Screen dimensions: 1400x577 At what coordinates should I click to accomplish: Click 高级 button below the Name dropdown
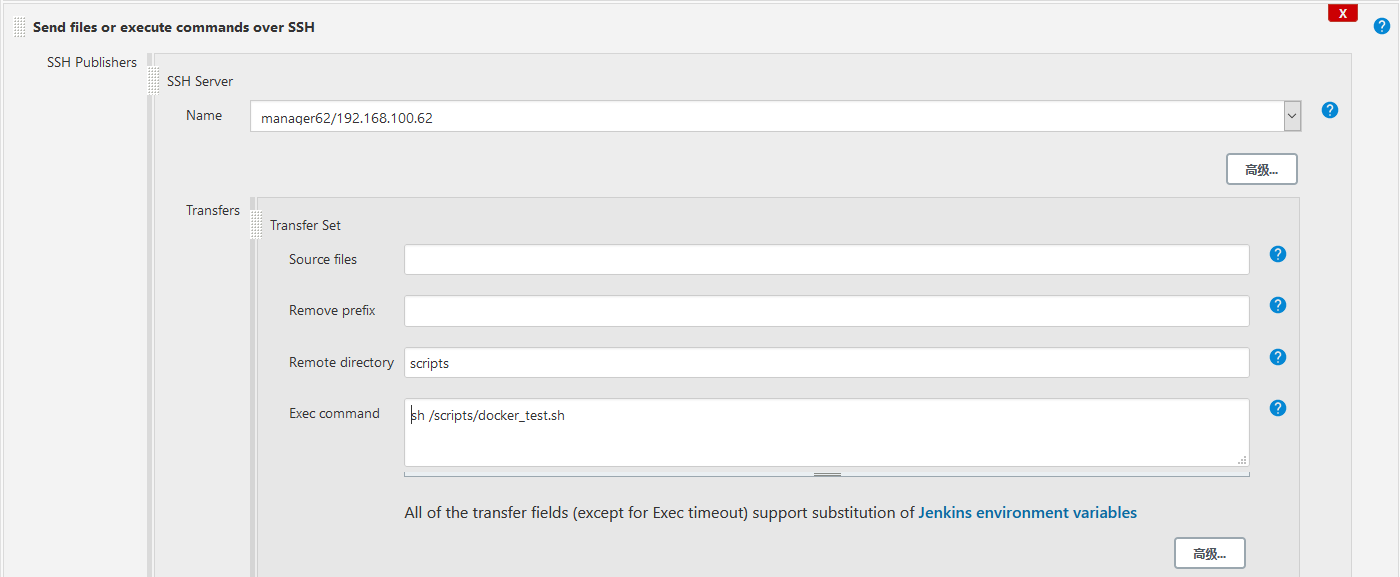(x=1261, y=170)
